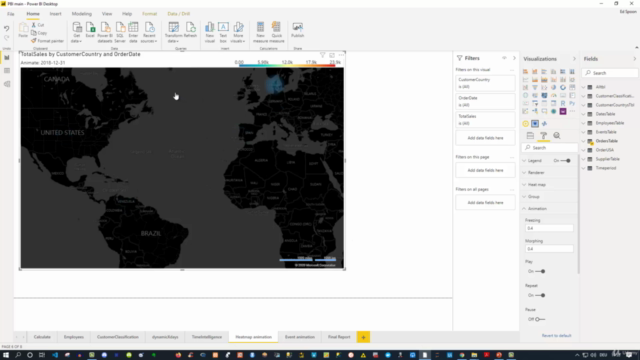Click Format painter in the Clipboard group
640x360 pixels.
pyautogui.click(x=47, y=41)
